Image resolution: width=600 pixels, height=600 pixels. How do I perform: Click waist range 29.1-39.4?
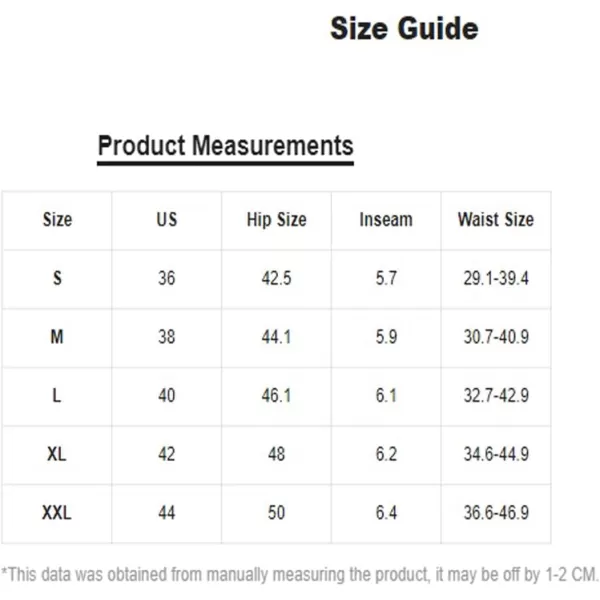coord(496,278)
